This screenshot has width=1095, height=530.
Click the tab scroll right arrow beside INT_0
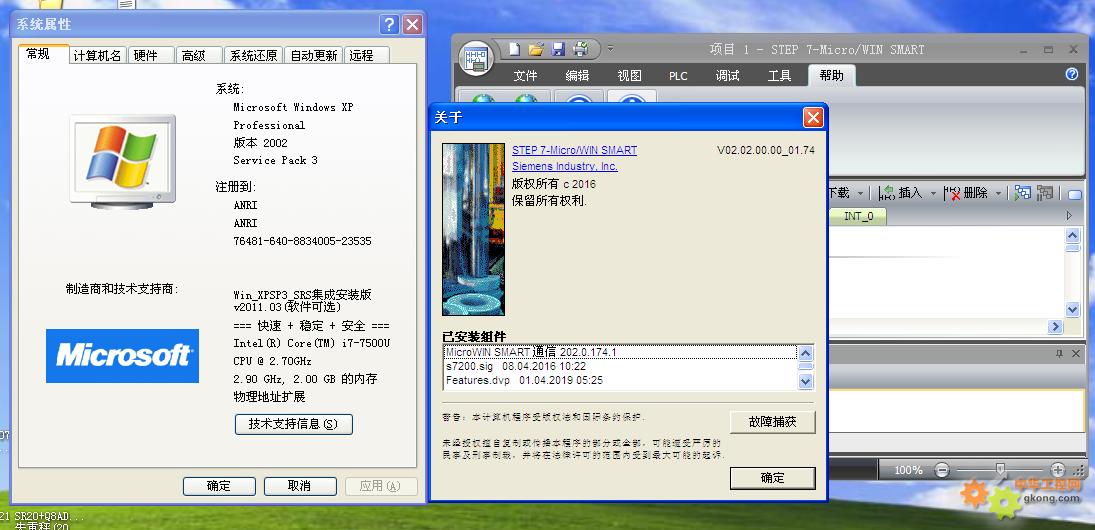pyautogui.click(x=1069, y=216)
